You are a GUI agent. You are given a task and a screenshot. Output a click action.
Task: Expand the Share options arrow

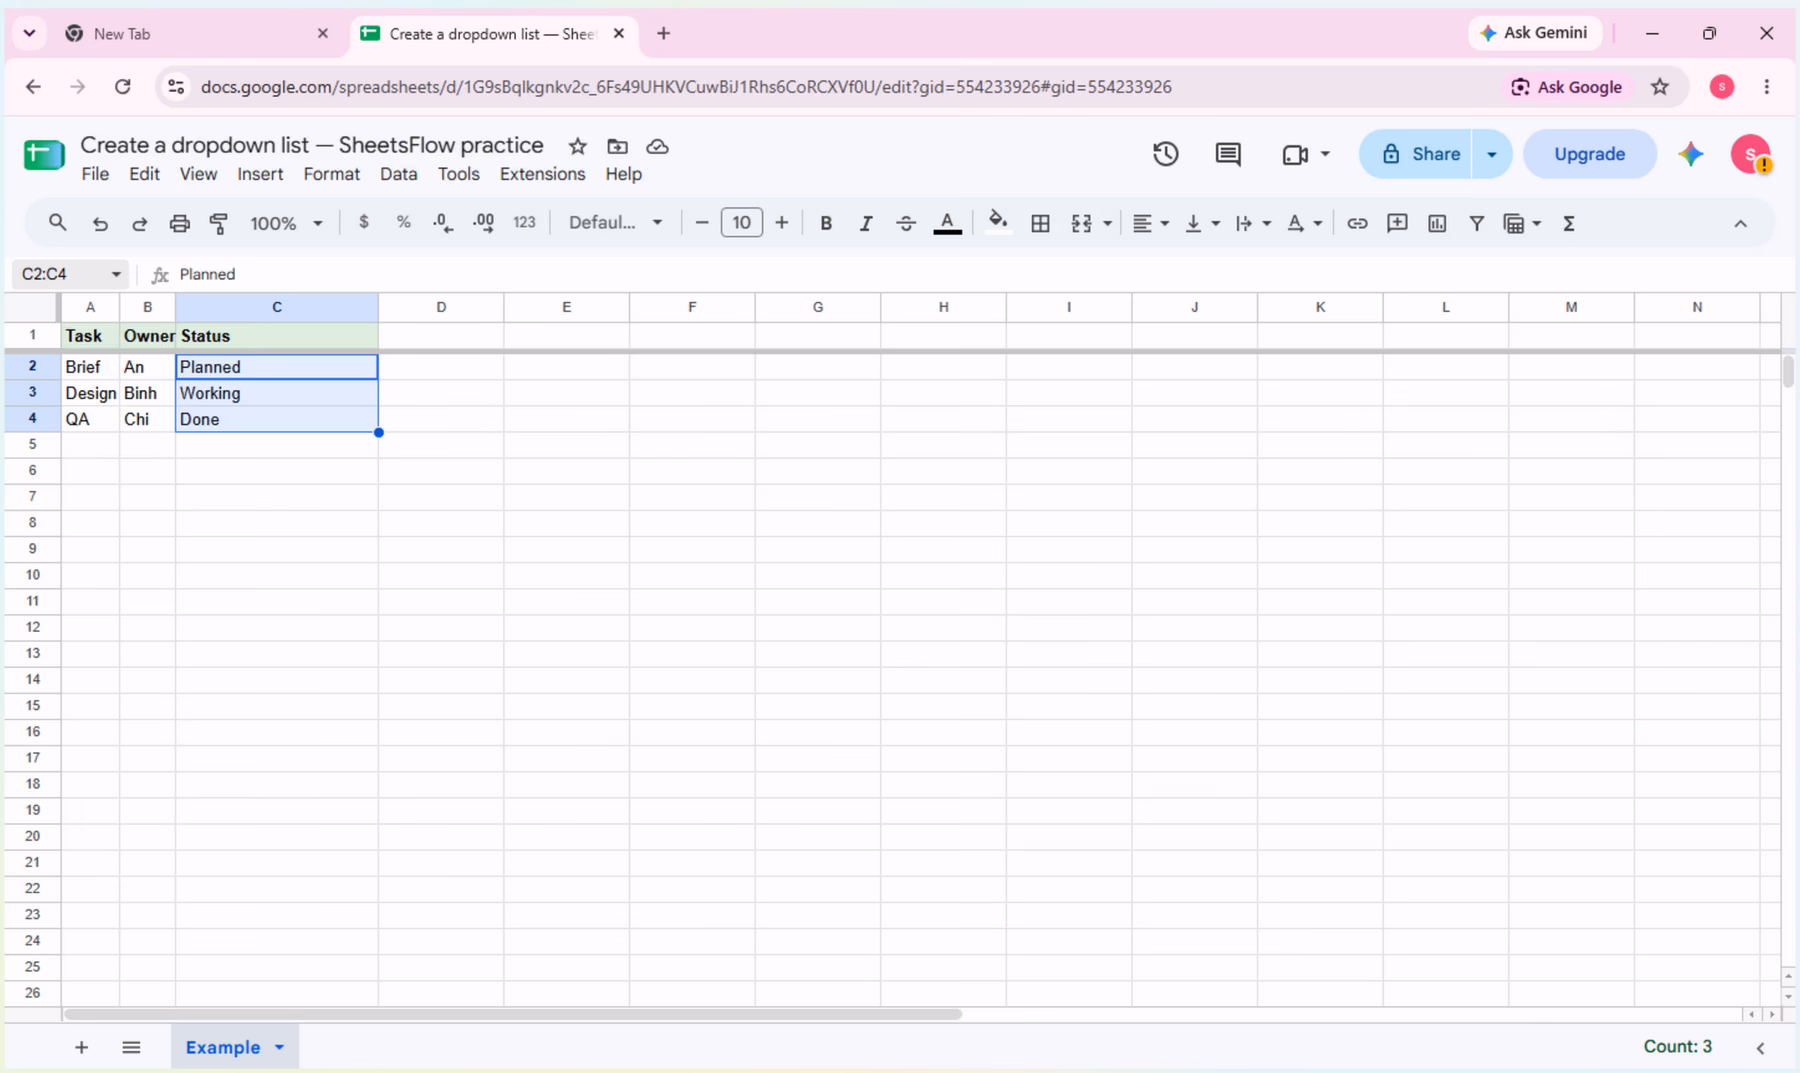[1492, 154]
